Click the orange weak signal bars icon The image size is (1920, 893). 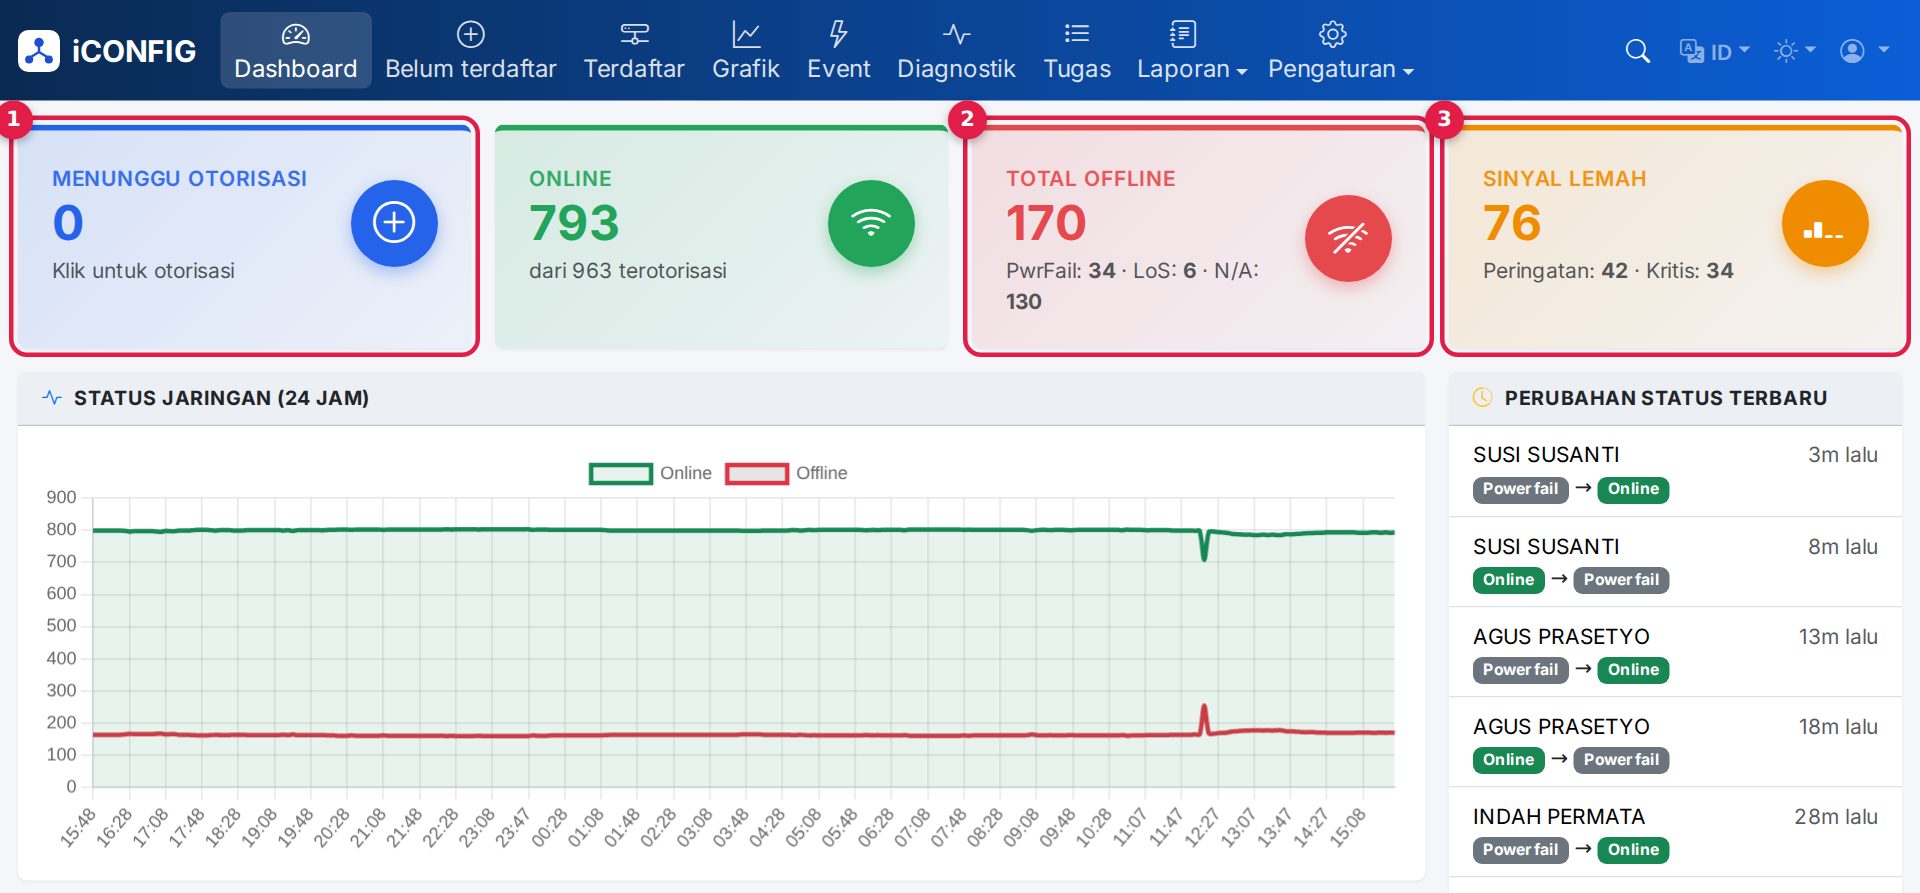click(1825, 223)
